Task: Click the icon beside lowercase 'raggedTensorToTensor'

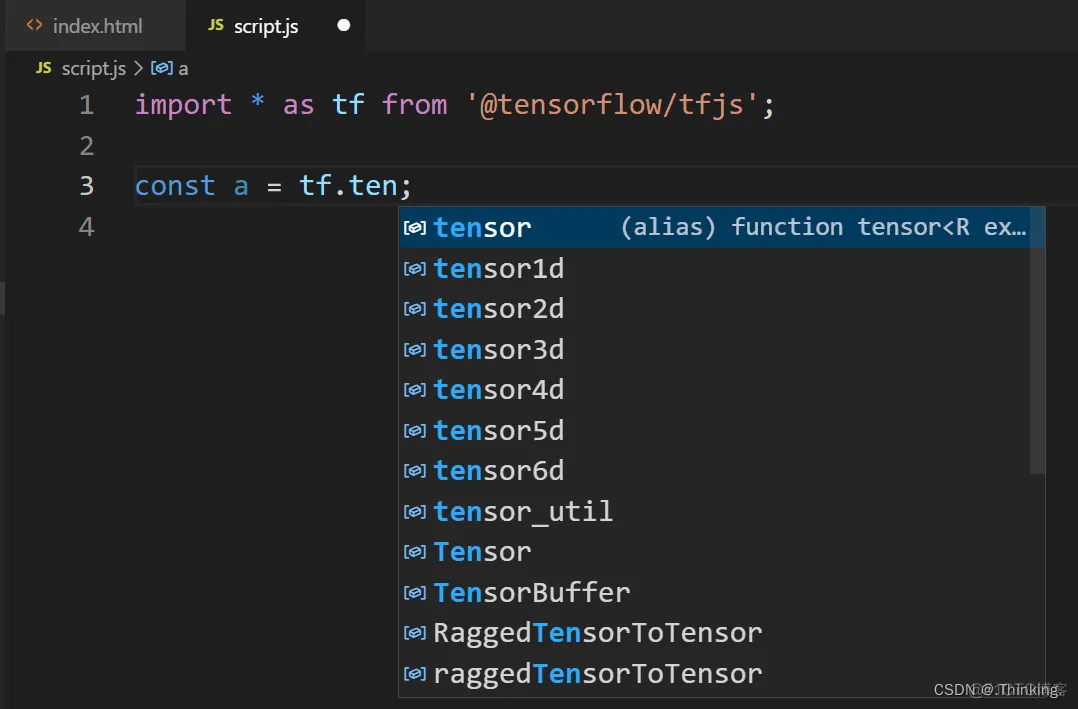Action: (415, 673)
